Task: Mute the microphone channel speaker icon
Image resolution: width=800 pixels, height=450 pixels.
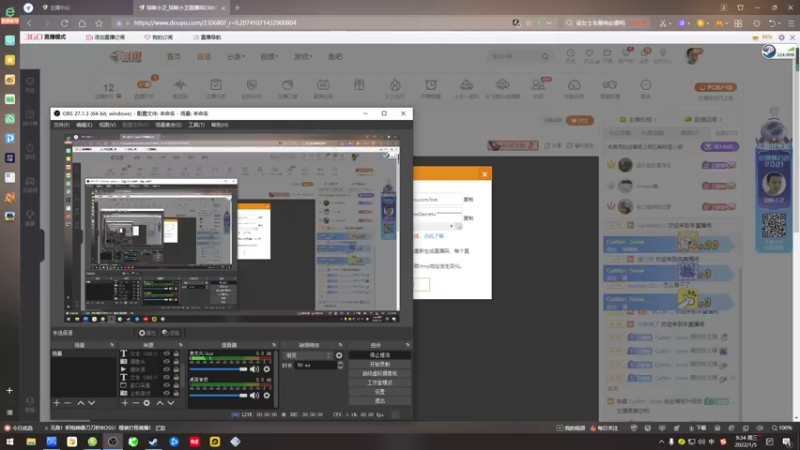Action: point(254,369)
